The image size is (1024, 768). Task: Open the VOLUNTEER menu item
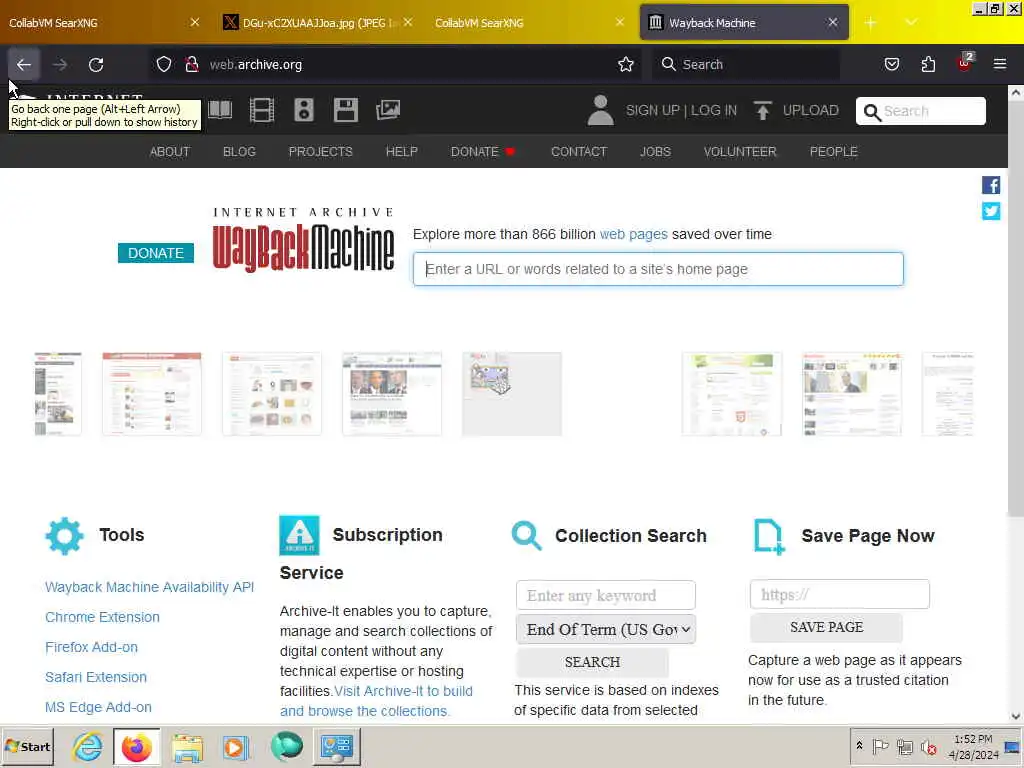tap(740, 152)
